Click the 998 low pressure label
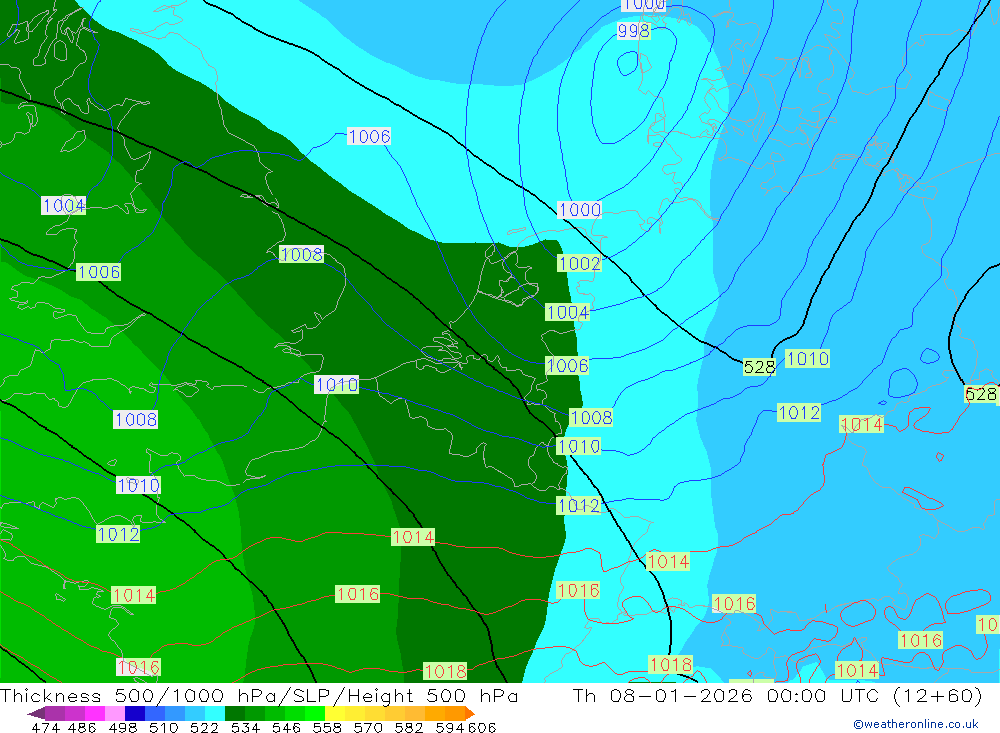 tap(633, 31)
